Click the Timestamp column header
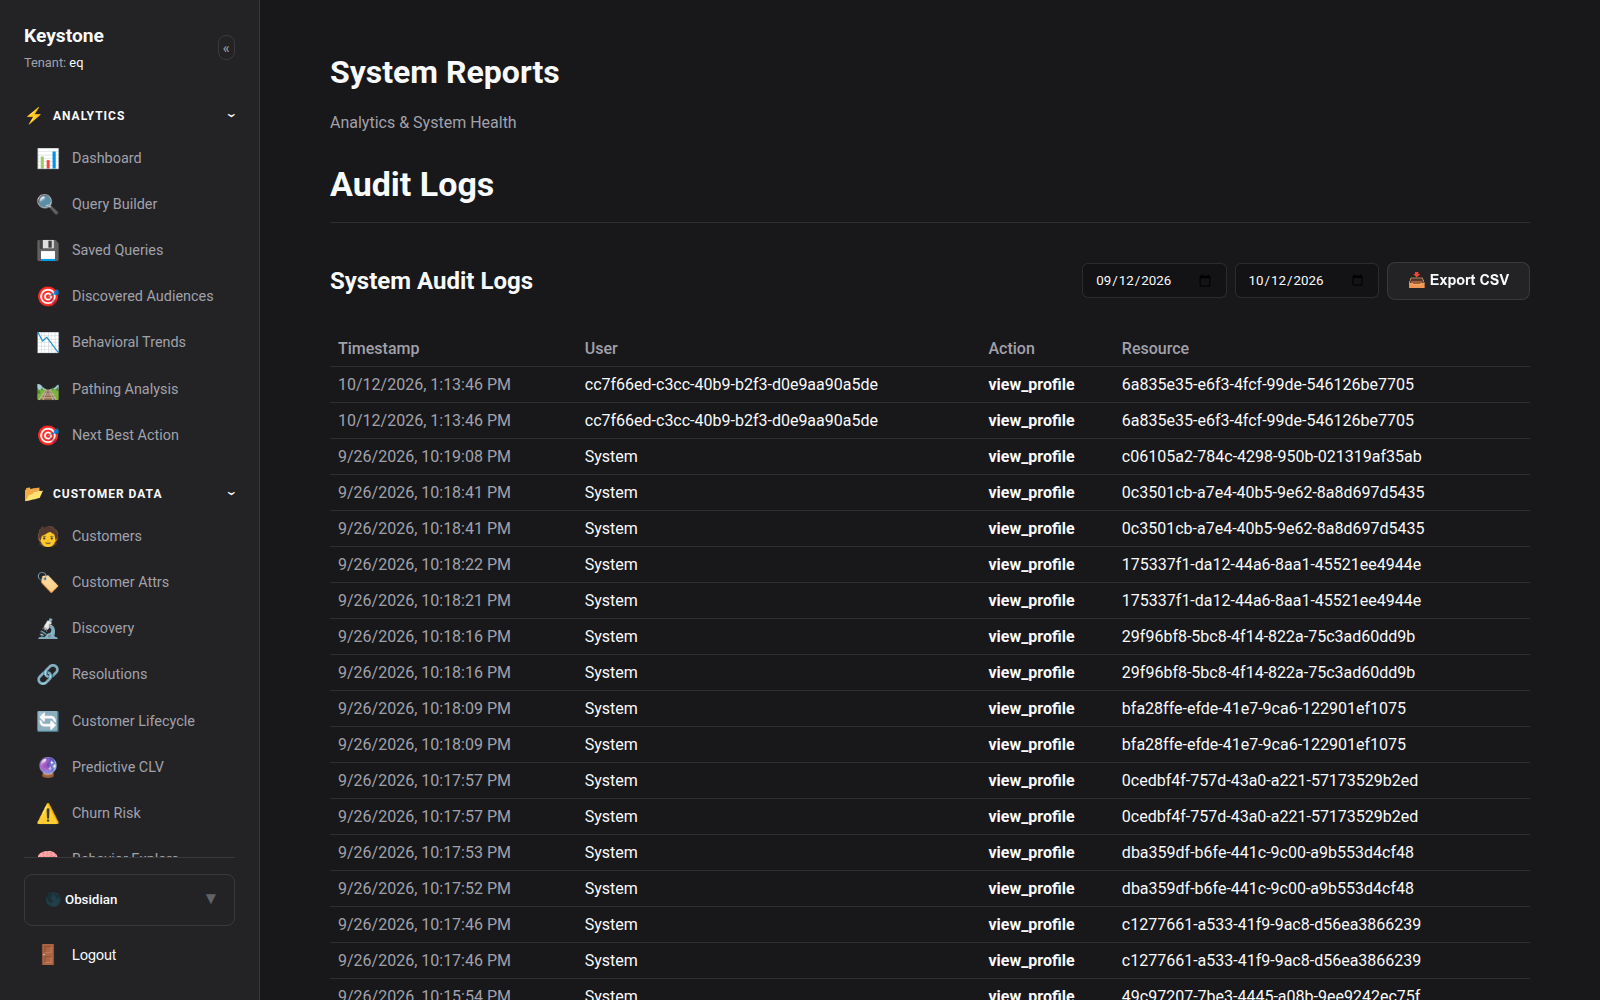The image size is (1600, 1000). click(x=379, y=348)
